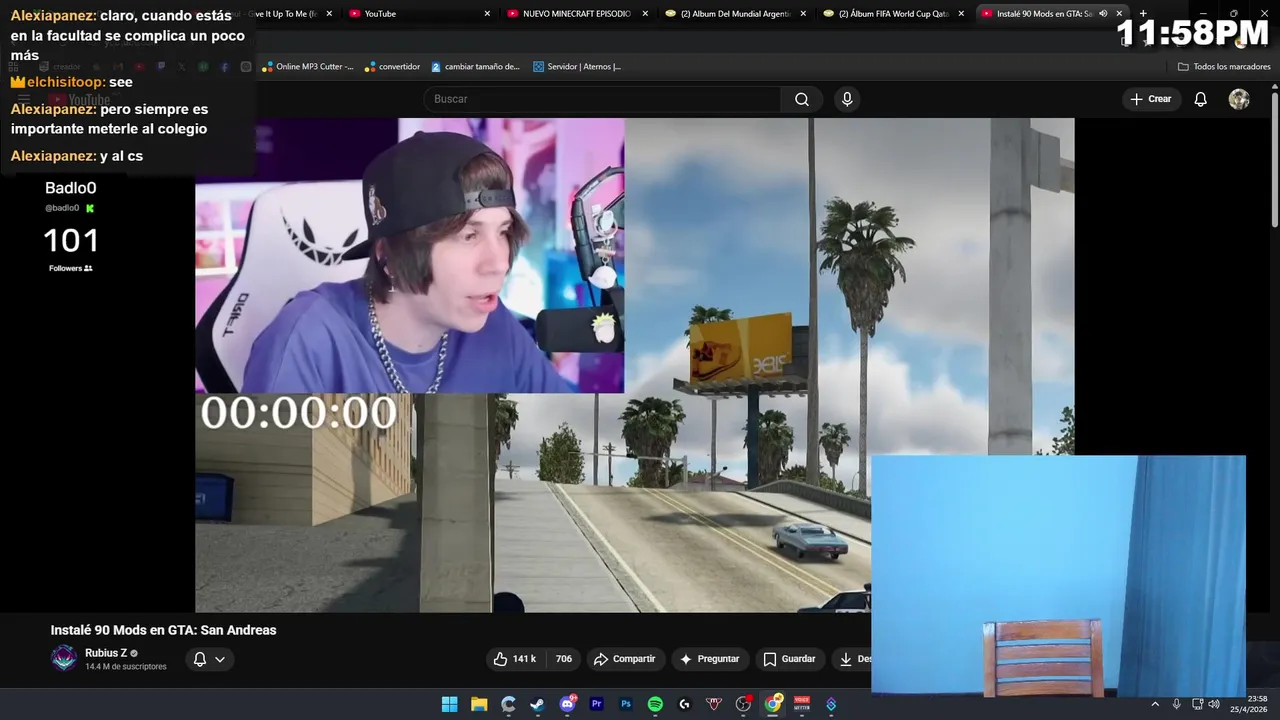The height and width of the screenshot is (720, 1280).
Task: Open network status icon in tray
Action: (x=1197, y=704)
